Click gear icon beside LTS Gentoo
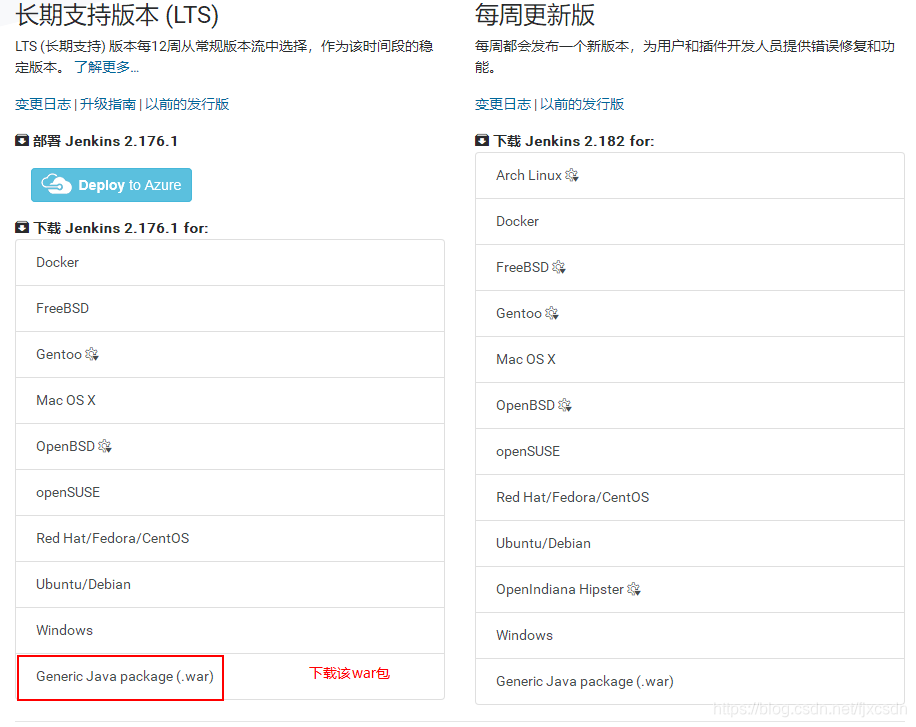The image size is (916, 727). point(92,354)
